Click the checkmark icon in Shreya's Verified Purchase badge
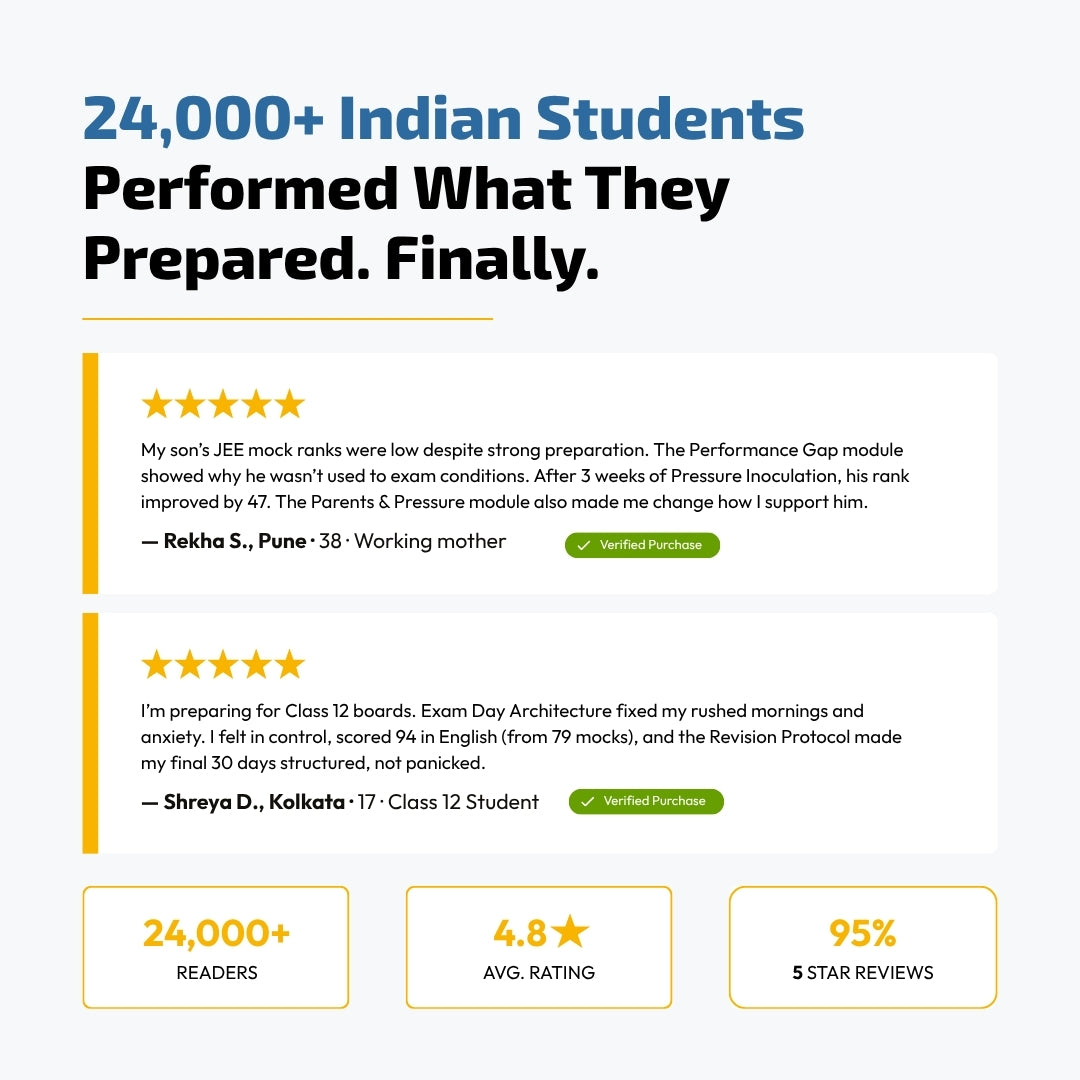Screen dimensions: 1080x1080 point(587,802)
